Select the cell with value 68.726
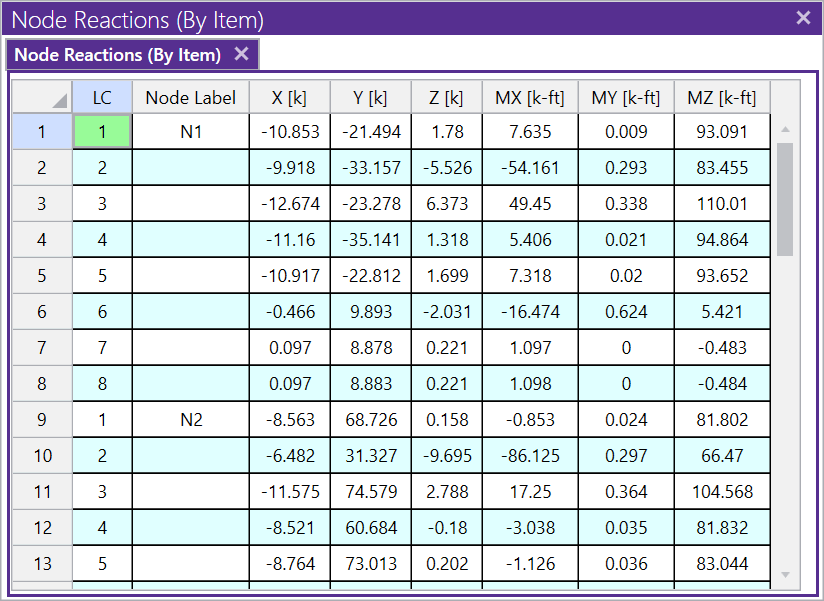Viewport: 824px width, 601px height. (370, 420)
